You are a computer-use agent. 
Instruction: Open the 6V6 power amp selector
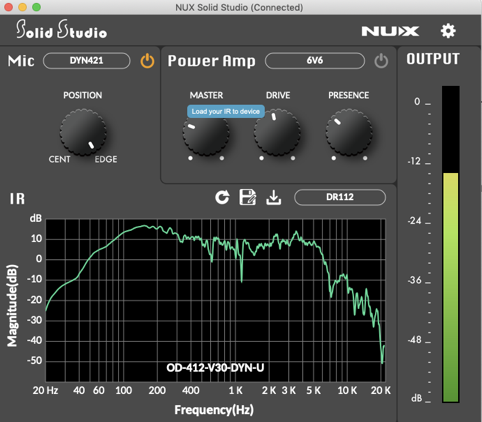coord(315,61)
